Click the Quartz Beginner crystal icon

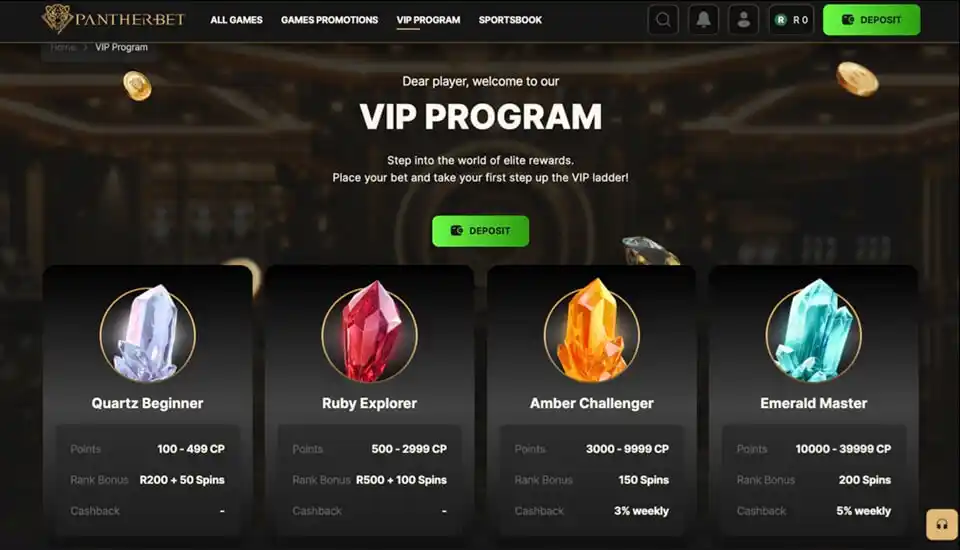148,334
